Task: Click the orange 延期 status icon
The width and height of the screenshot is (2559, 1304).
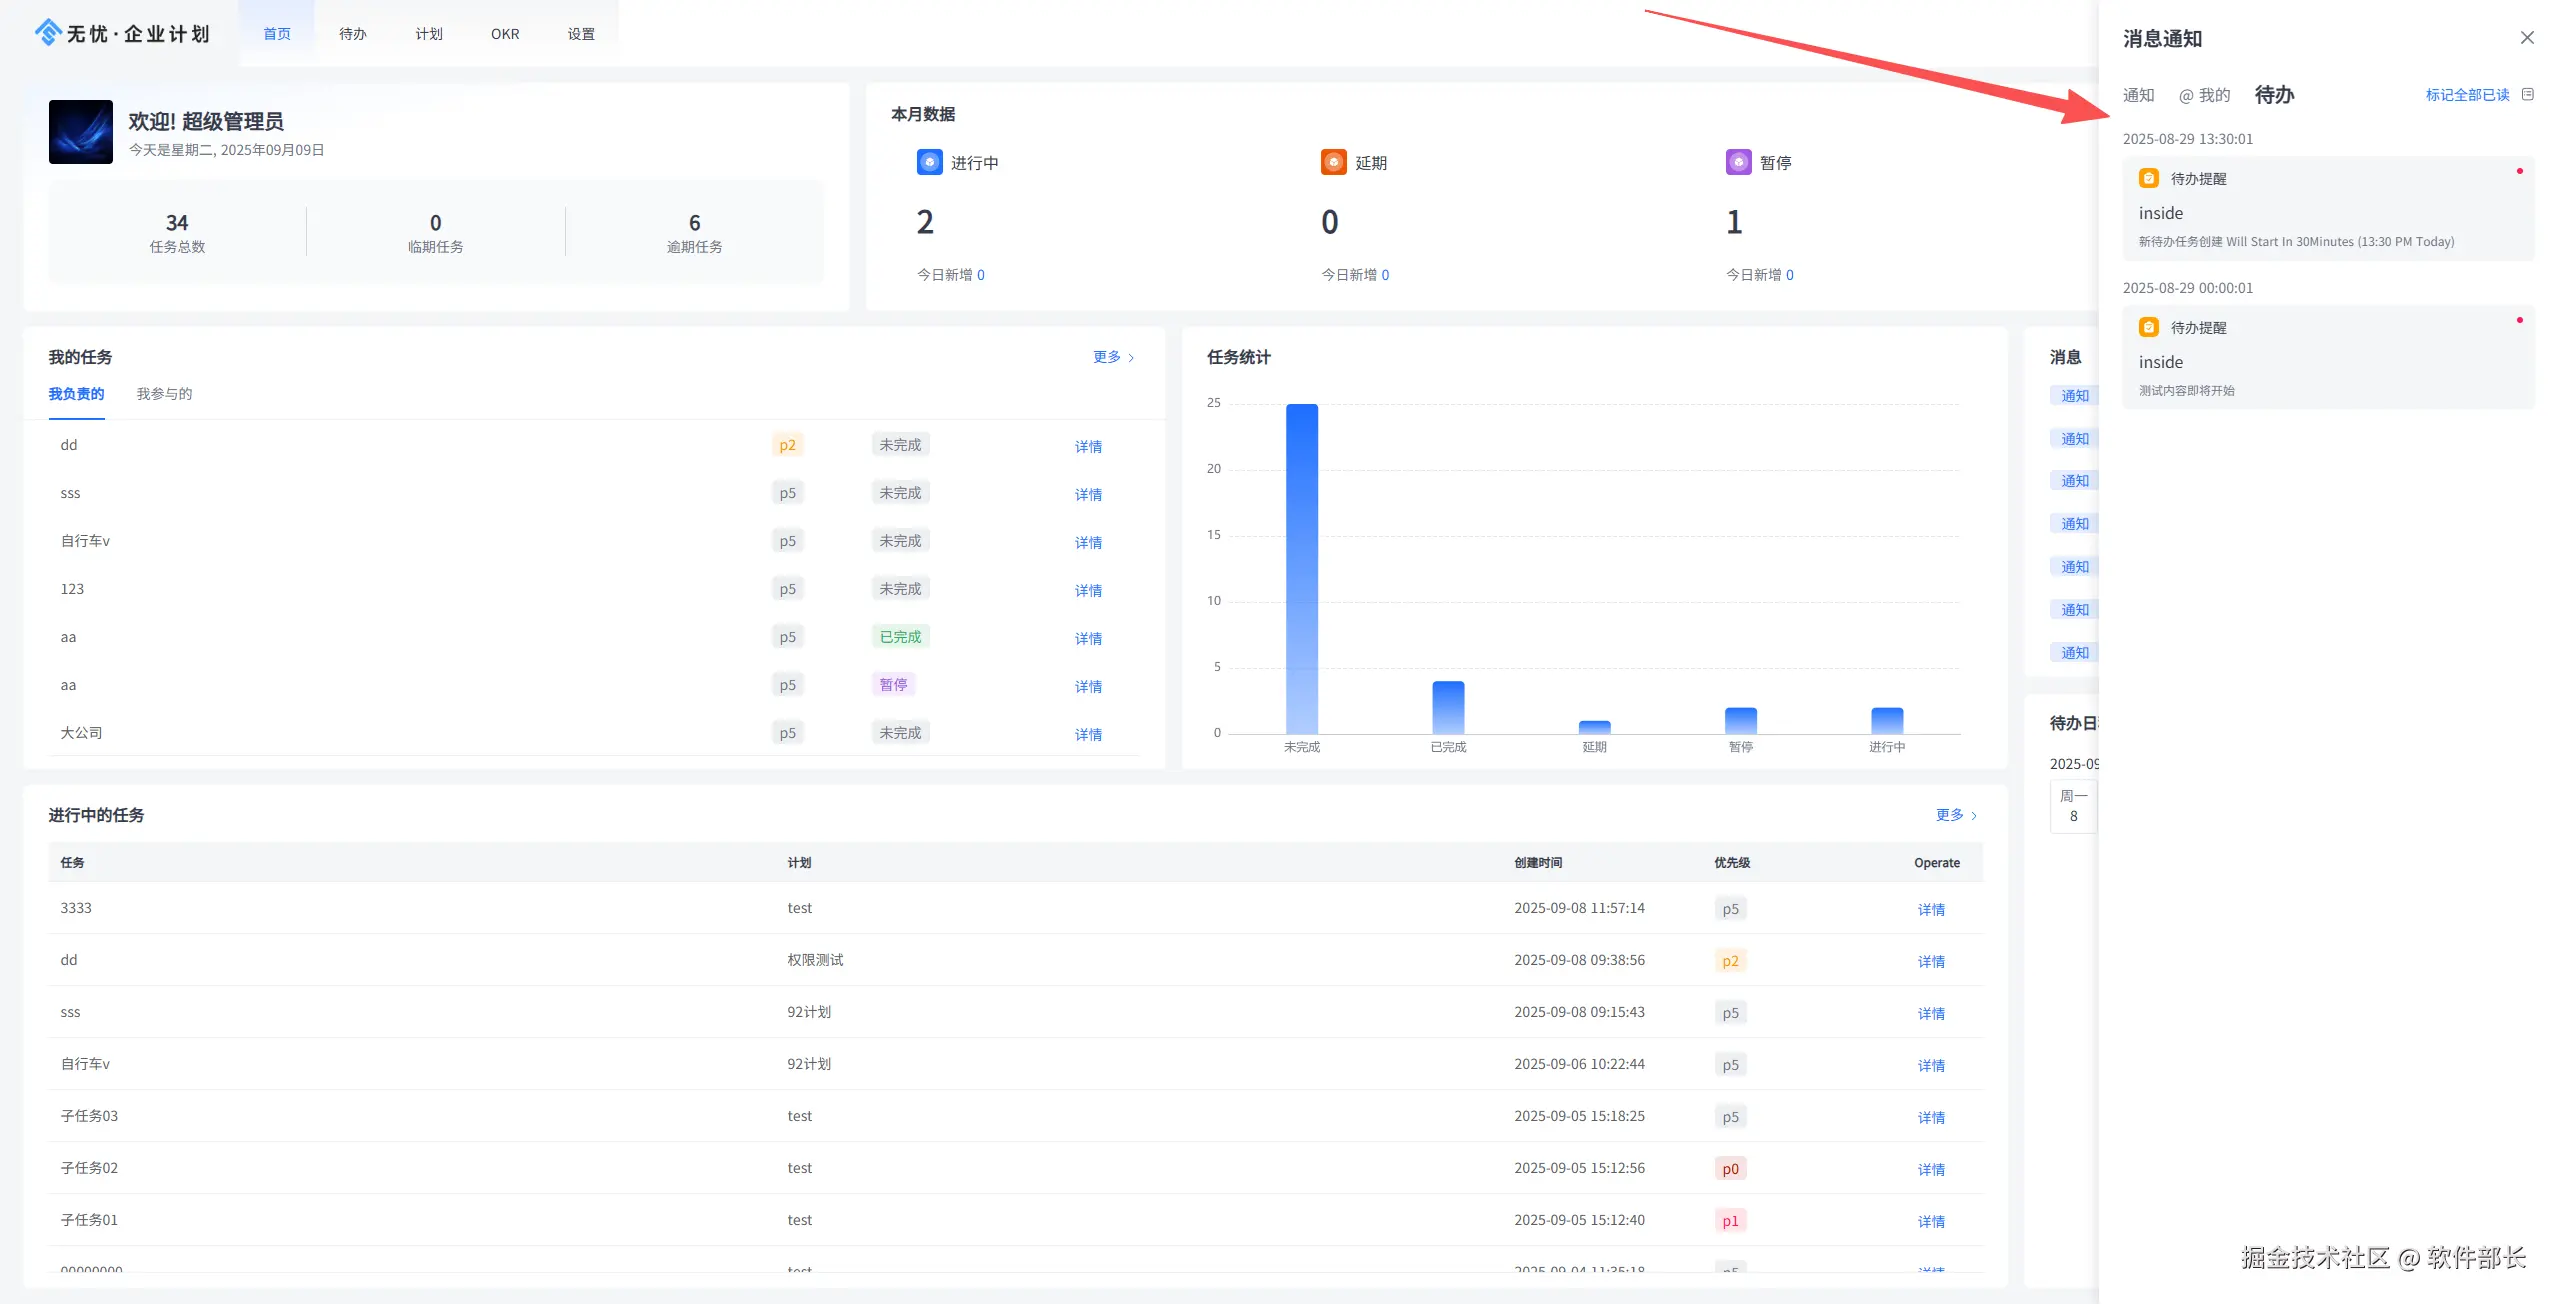Action: 1333,162
